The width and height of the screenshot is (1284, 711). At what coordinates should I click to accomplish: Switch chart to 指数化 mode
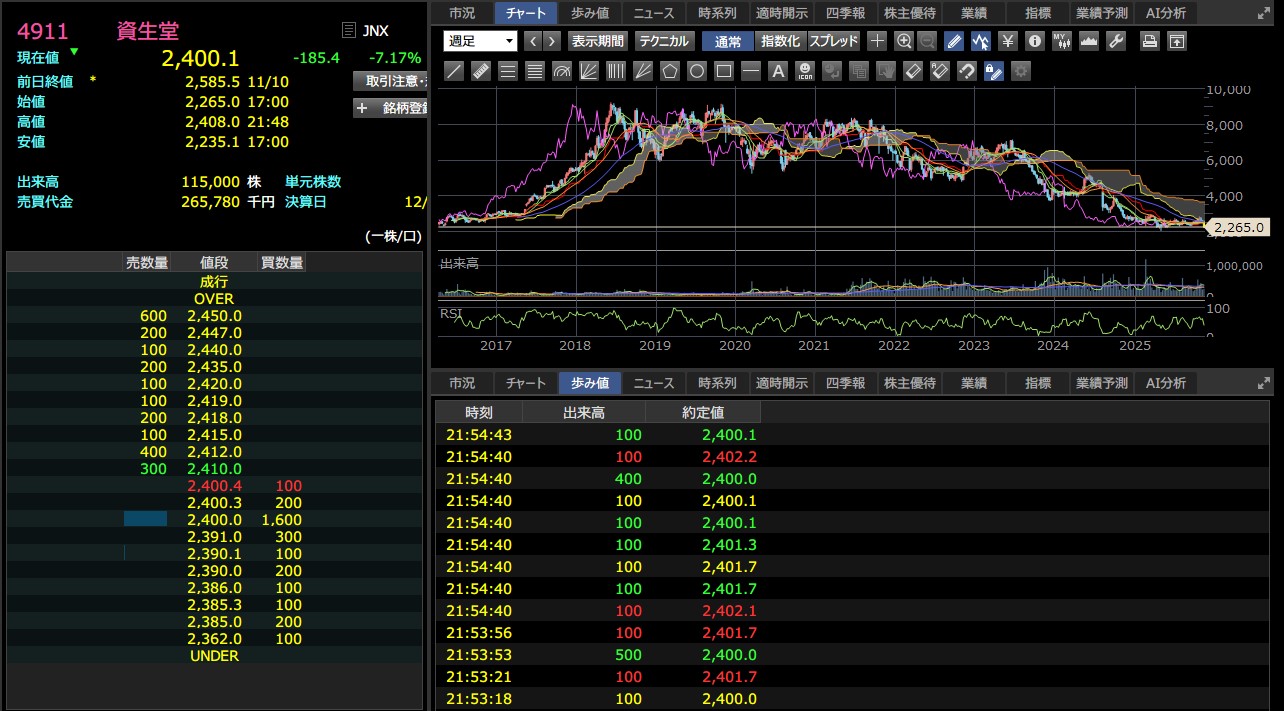[780, 41]
